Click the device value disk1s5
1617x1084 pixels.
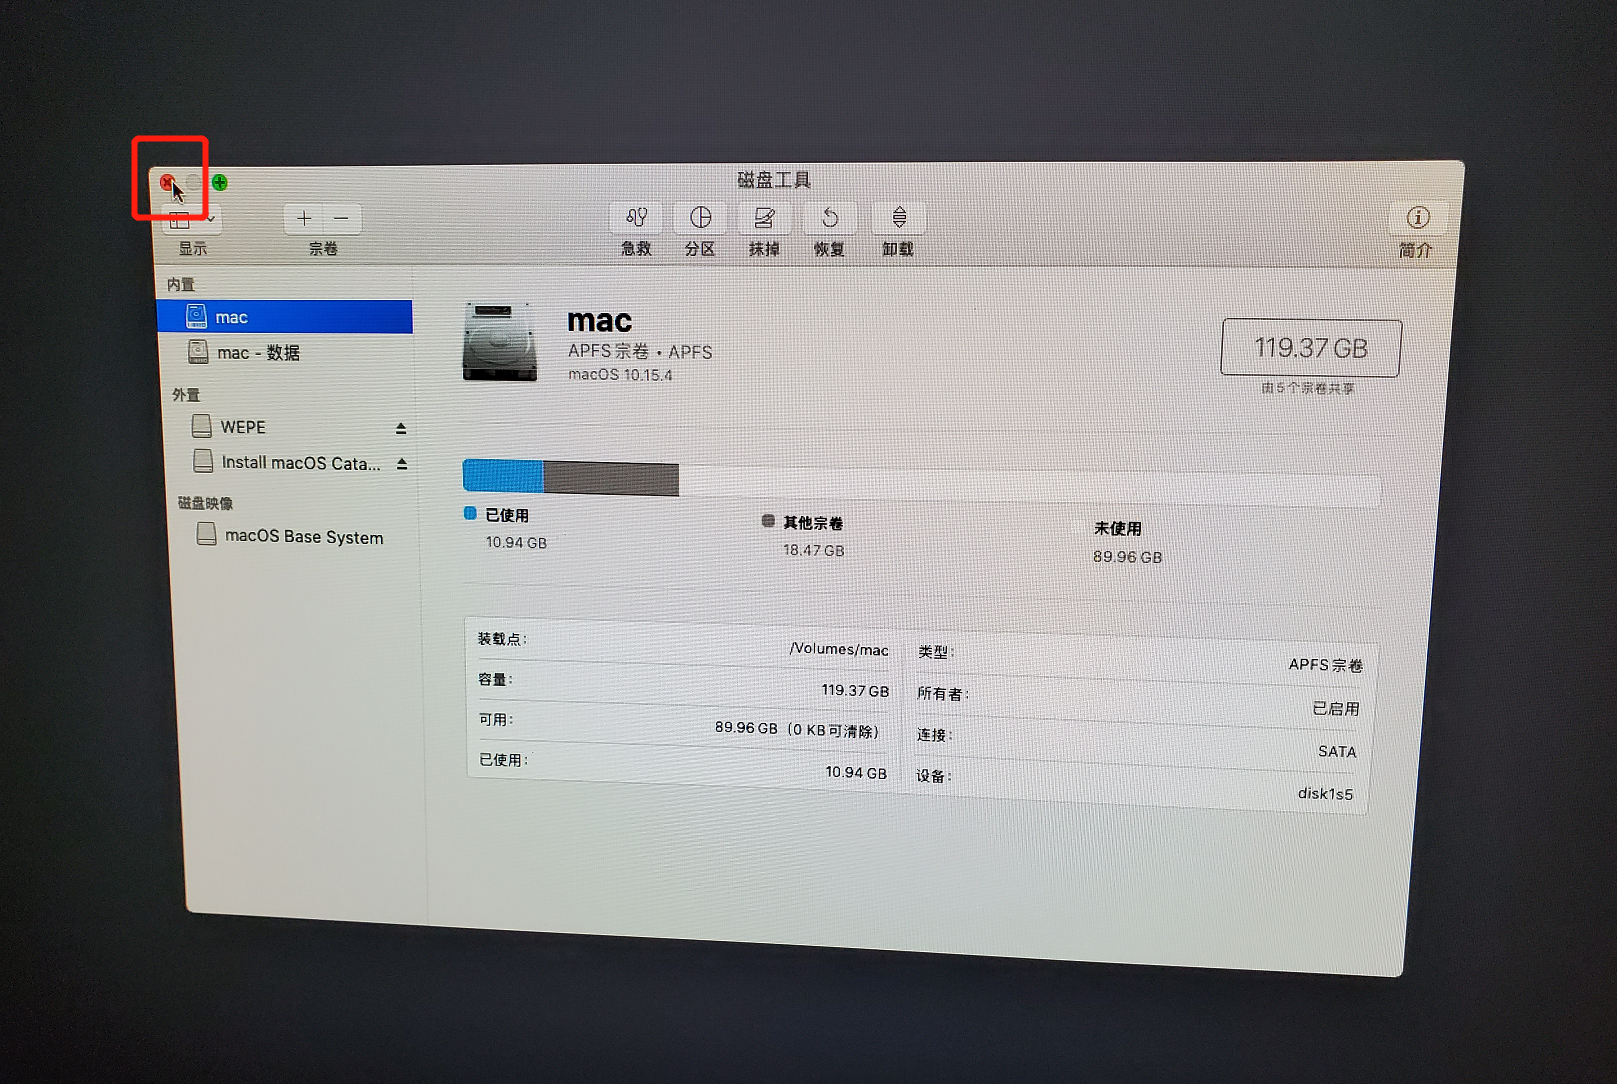(x=1326, y=793)
